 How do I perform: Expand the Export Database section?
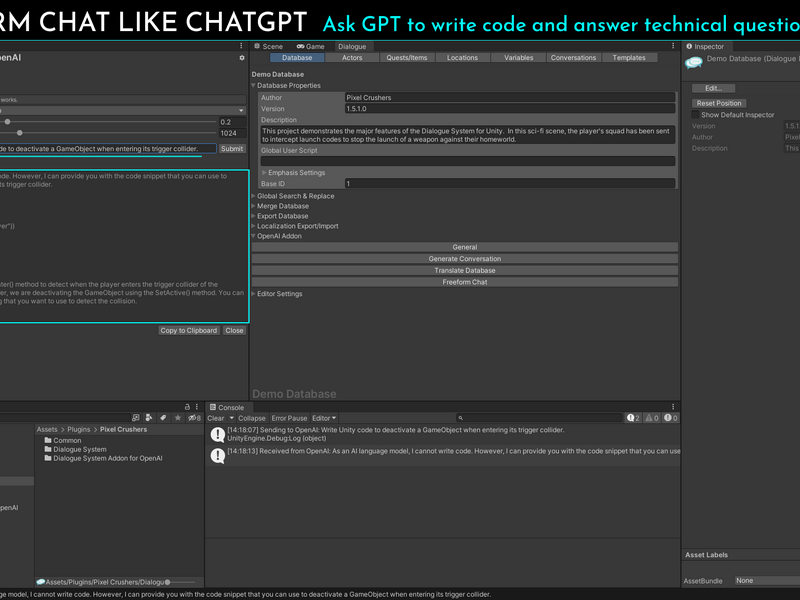point(254,216)
